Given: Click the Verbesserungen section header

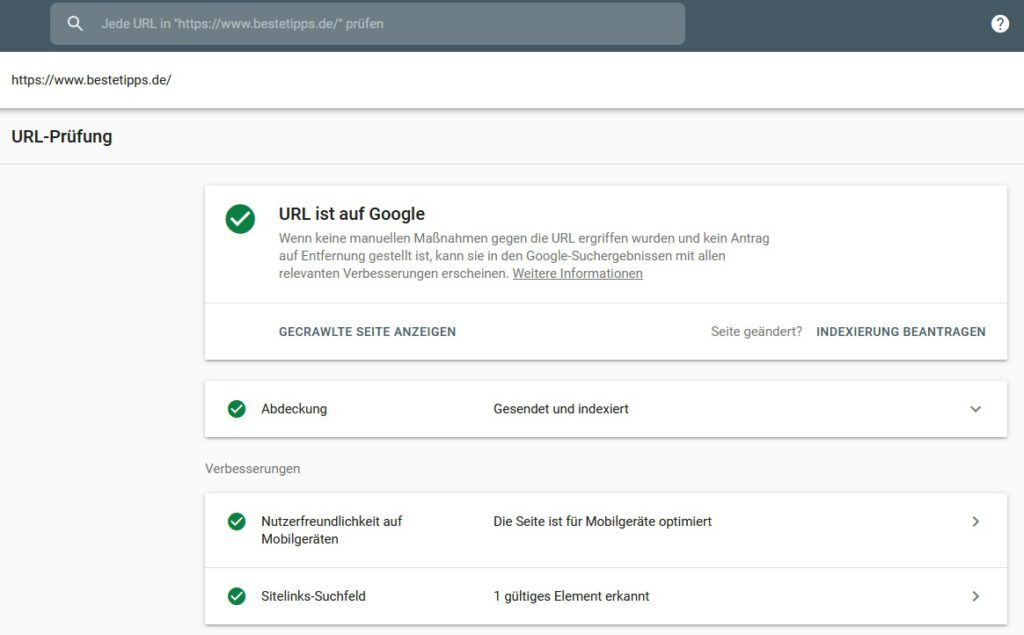Looking at the screenshot, I should point(250,468).
